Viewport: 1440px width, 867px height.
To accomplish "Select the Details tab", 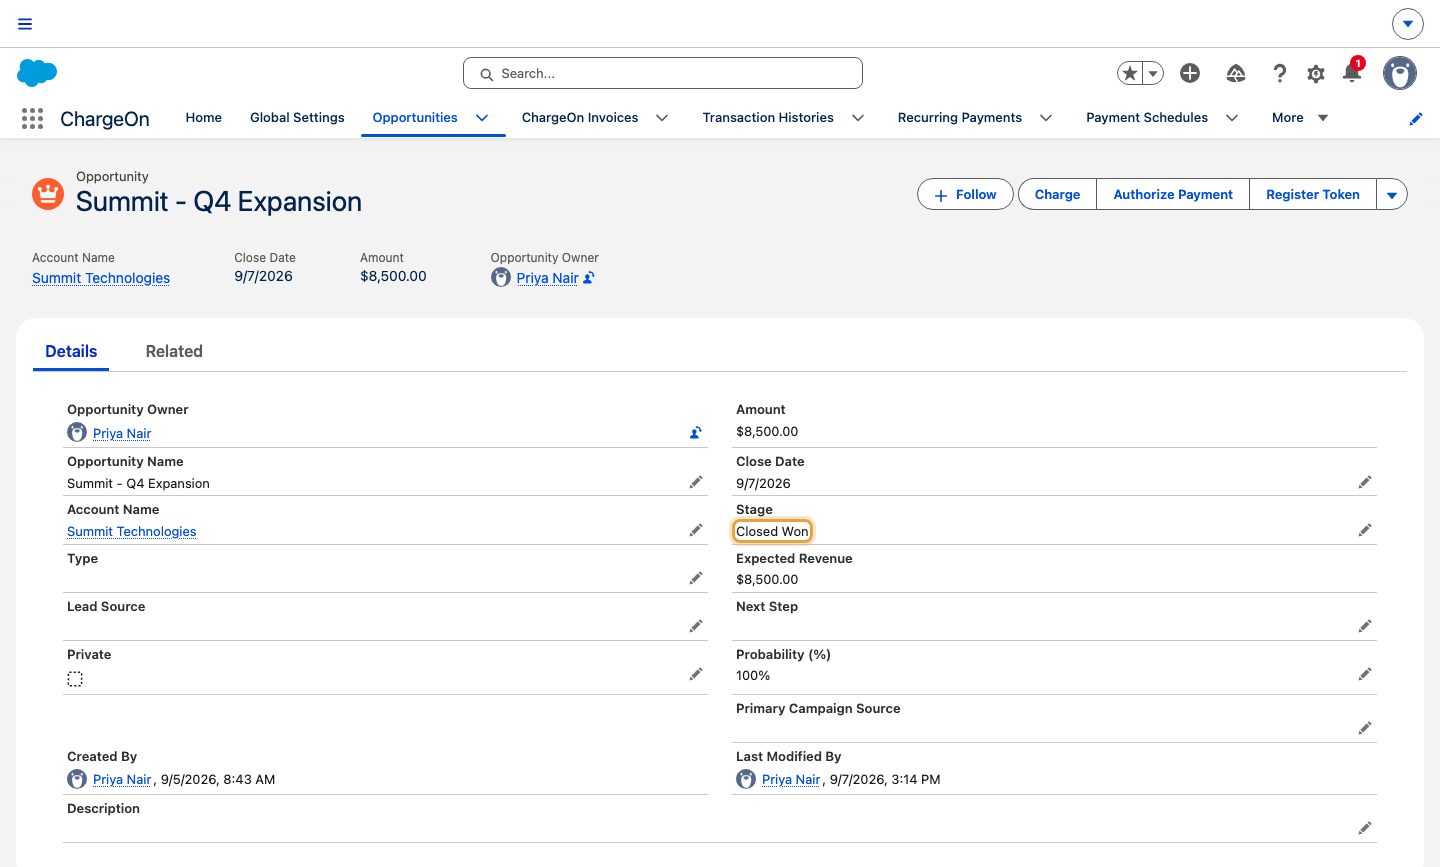I will point(71,351).
